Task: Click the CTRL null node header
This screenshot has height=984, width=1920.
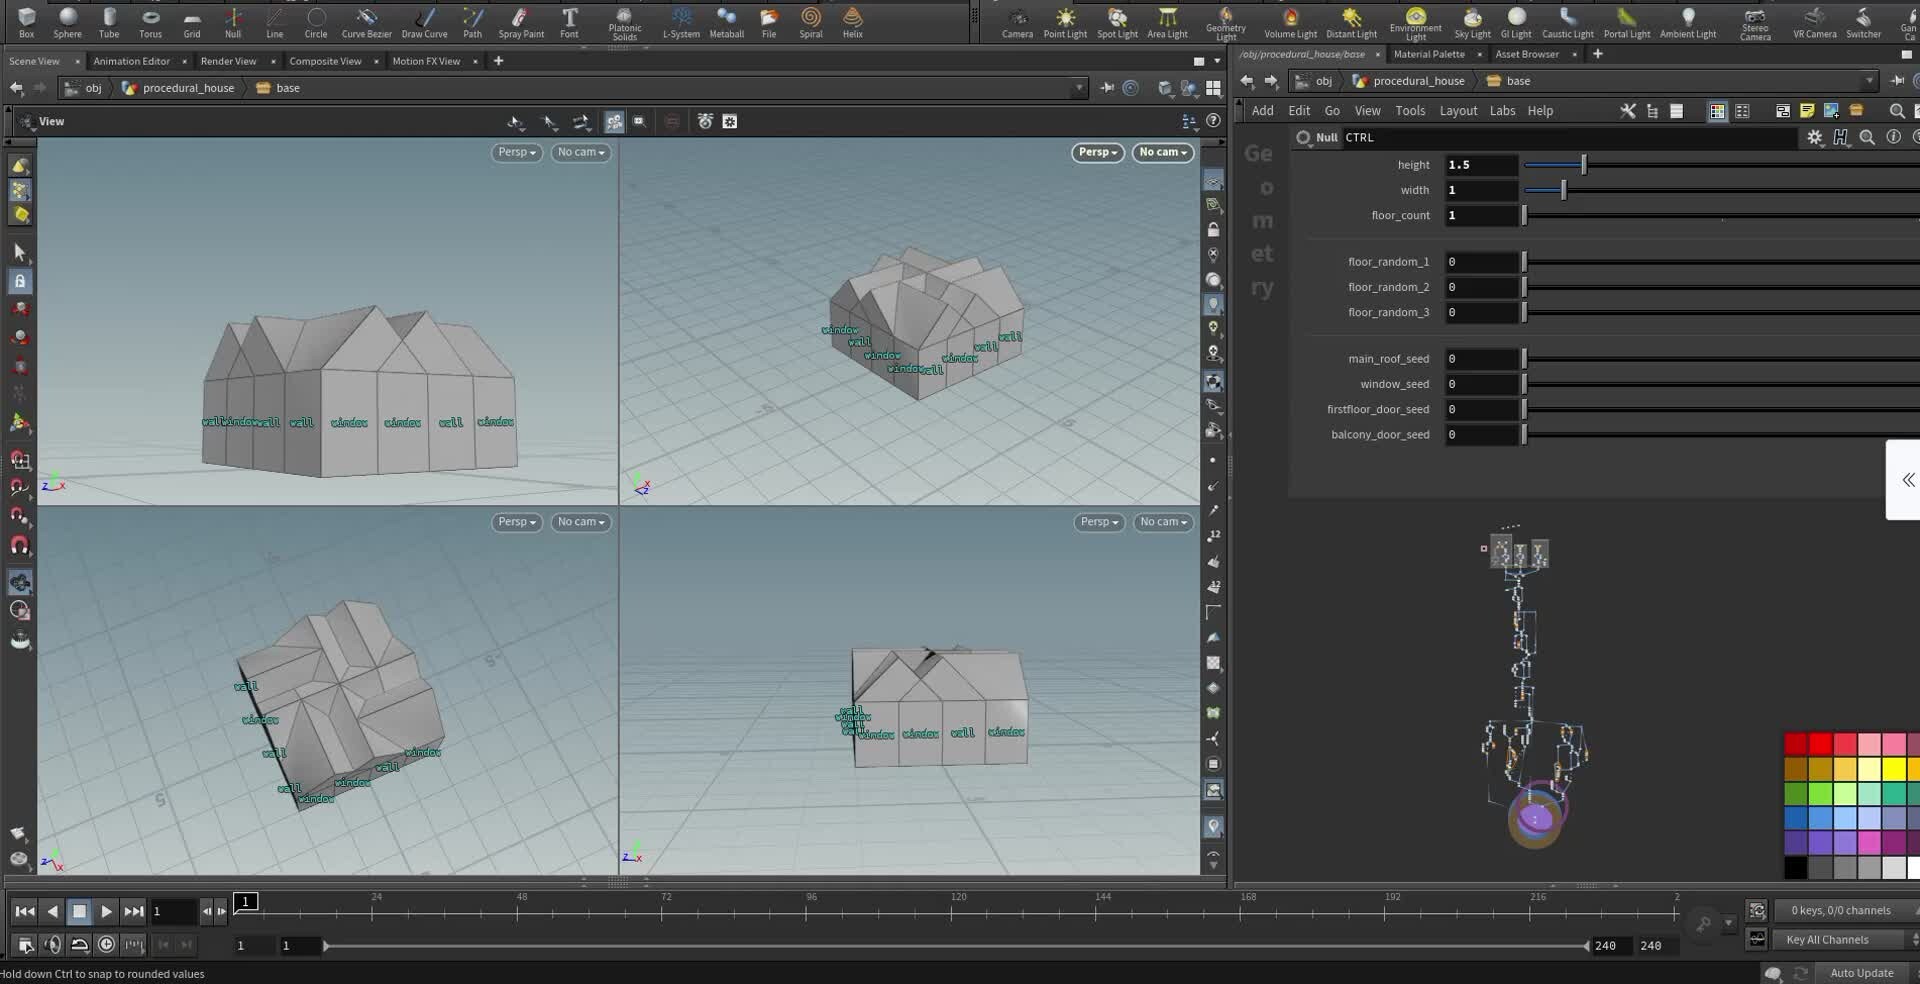Action: tap(1360, 138)
